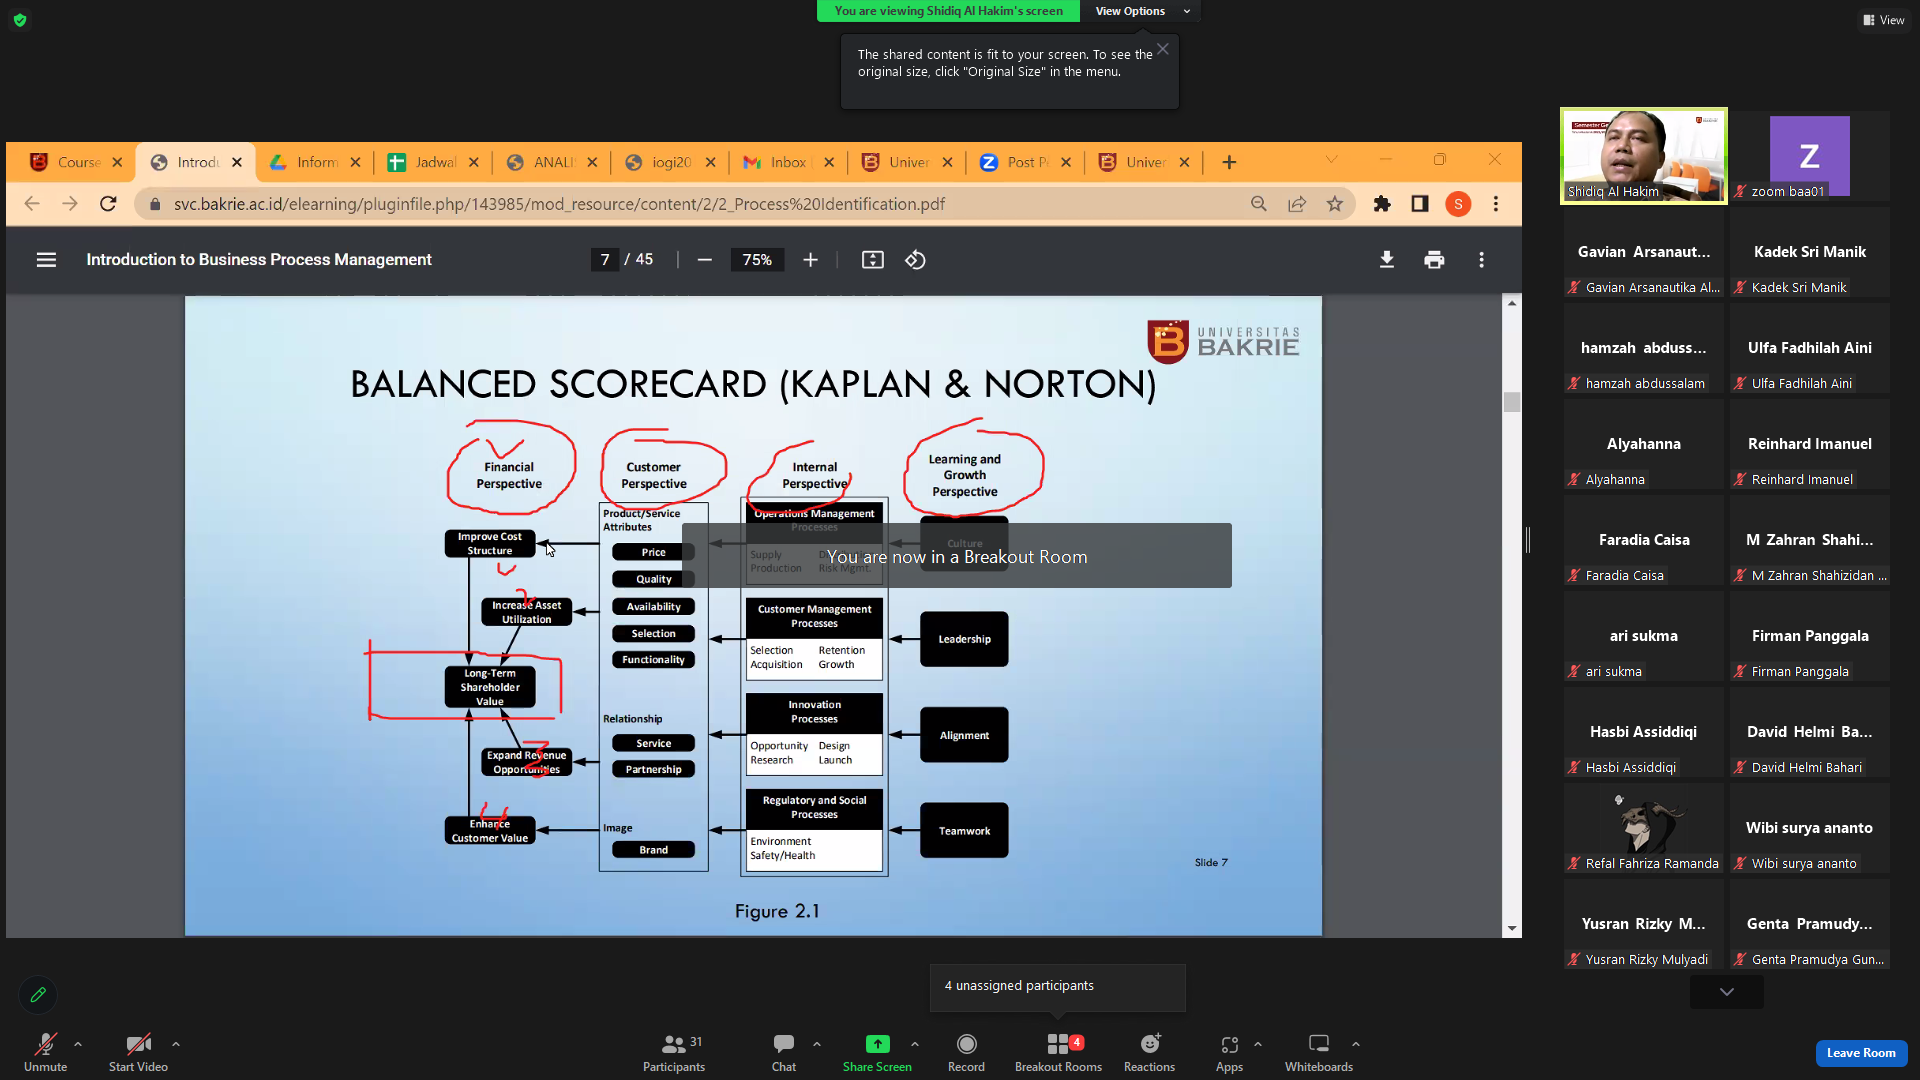Click the Unmute microphone button

[x=45, y=1052]
